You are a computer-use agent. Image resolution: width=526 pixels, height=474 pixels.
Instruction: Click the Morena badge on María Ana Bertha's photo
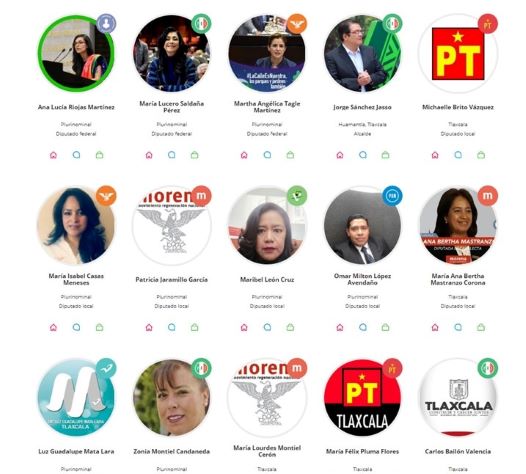[x=487, y=196]
